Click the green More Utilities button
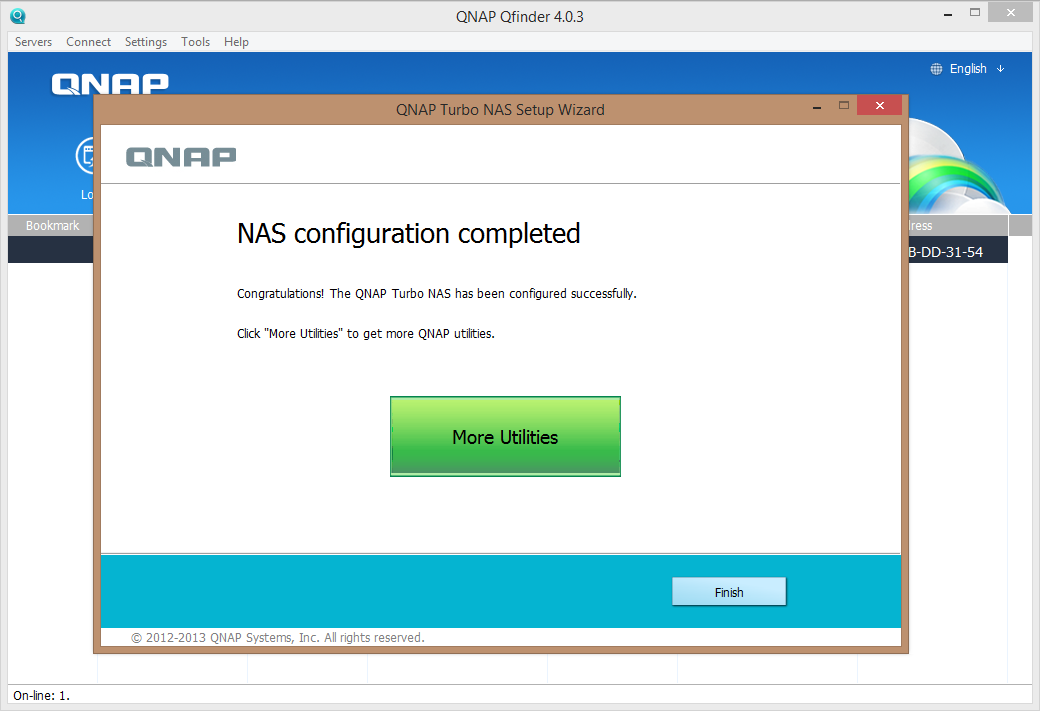 tap(505, 436)
